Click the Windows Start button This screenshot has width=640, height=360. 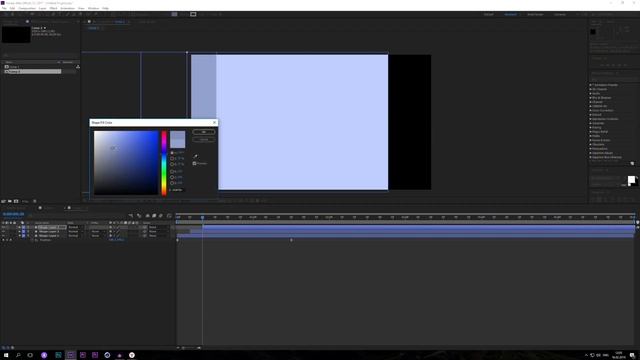pyautogui.click(x=6, y=355)
